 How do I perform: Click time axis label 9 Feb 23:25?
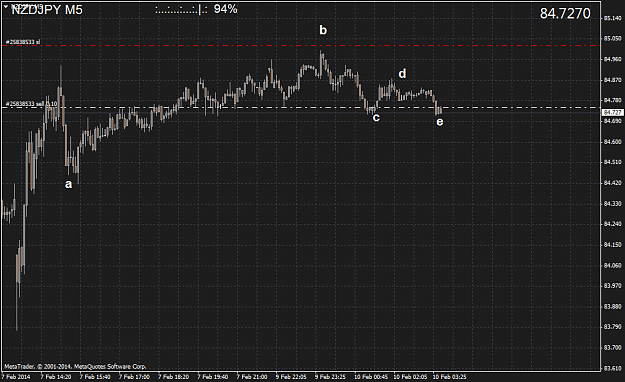(x=331, y=377)
